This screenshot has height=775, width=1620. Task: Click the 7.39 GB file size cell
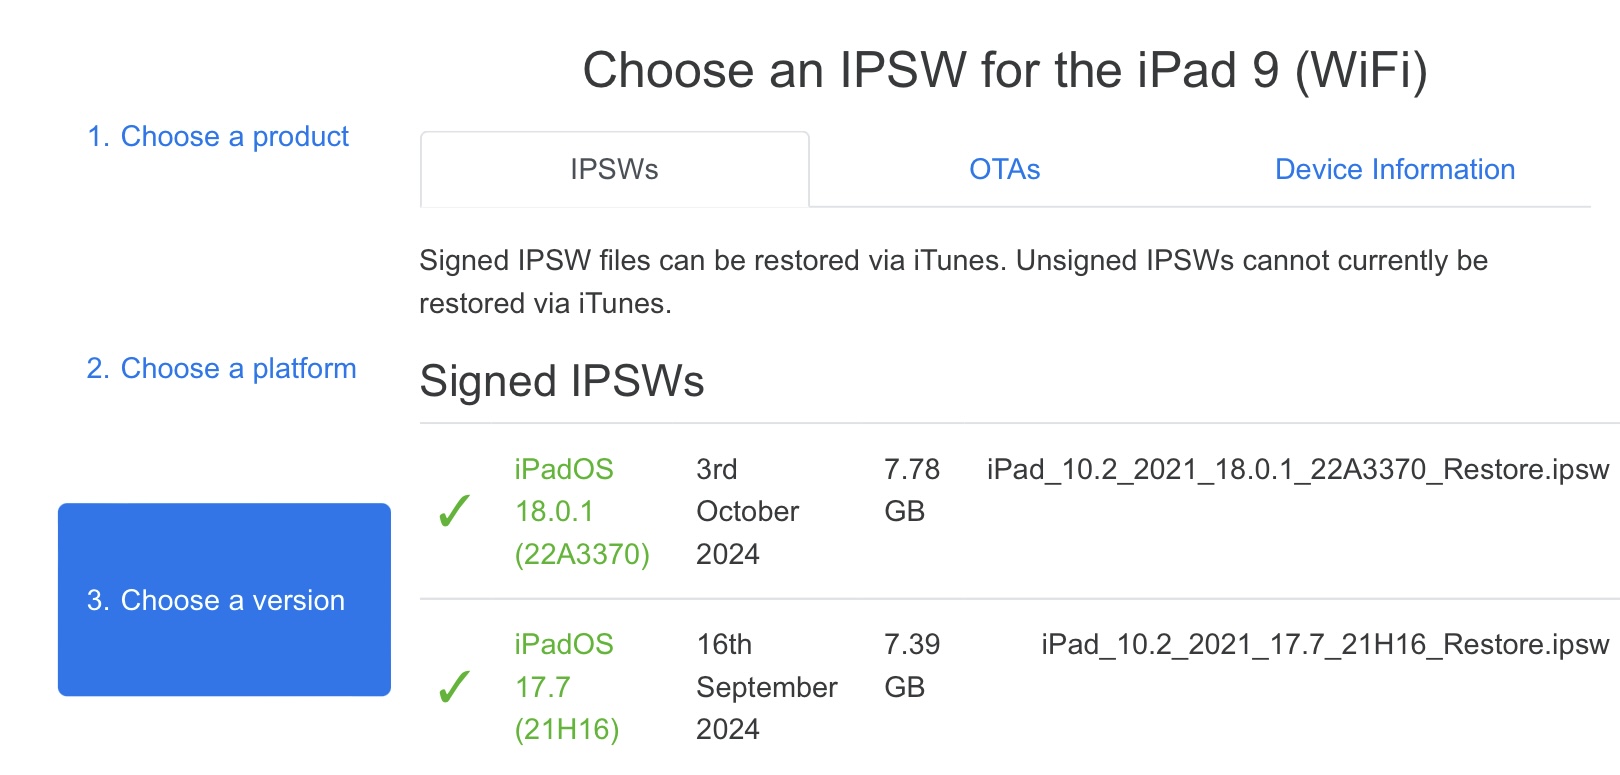pyautogui.click(x=912, y=665)
